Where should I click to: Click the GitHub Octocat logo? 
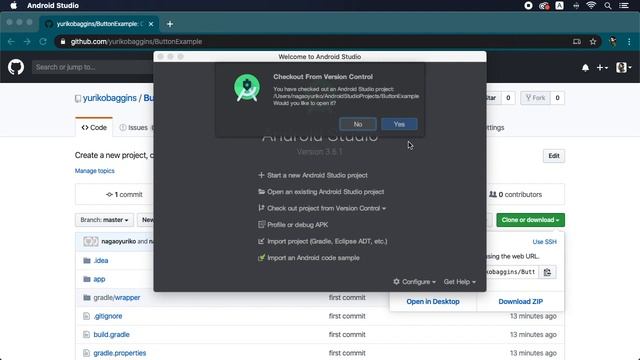point(16,67)
